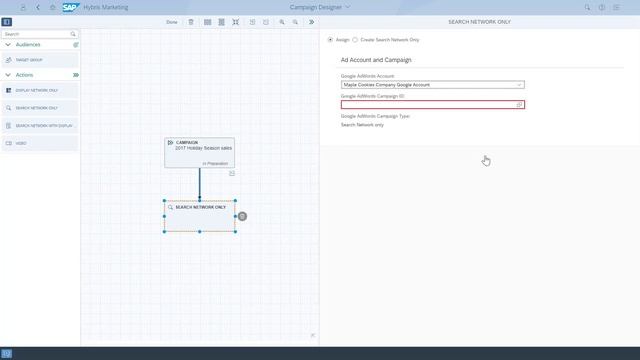
Task: Select Search Network Only palette action
Action: tap(40, 108)
